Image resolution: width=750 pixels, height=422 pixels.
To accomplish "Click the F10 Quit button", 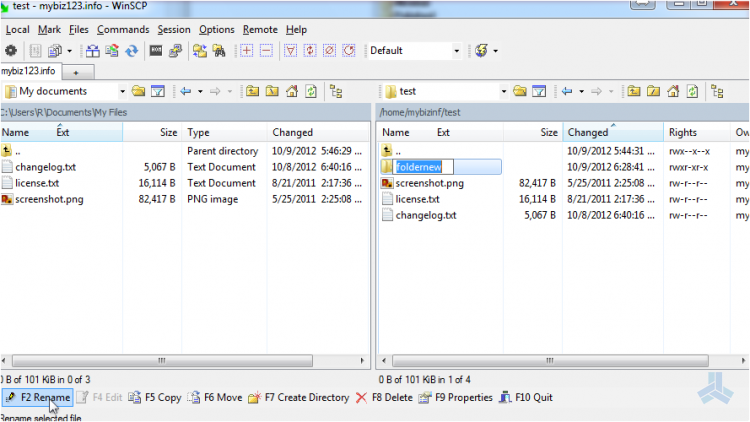I will (526, 398).
